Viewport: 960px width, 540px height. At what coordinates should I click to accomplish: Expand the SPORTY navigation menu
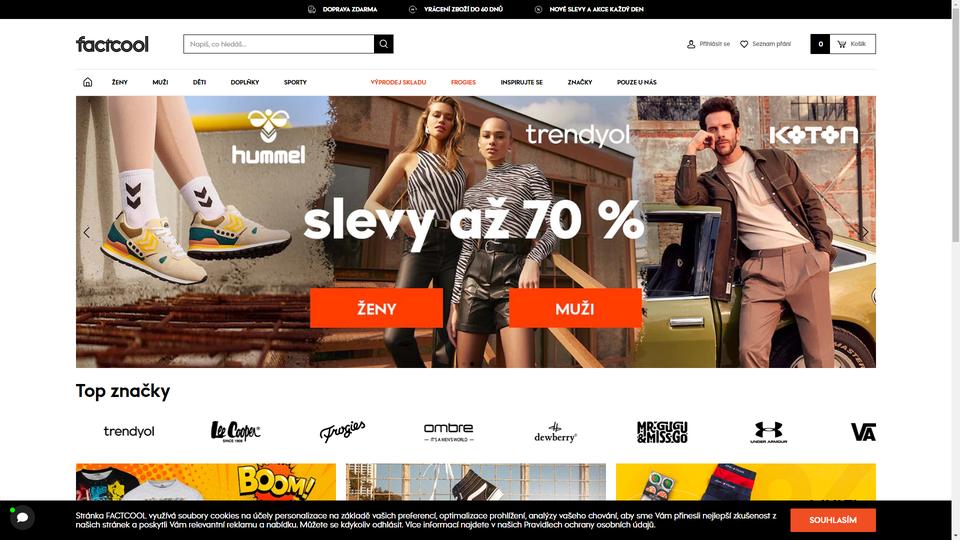pos(295,82)
